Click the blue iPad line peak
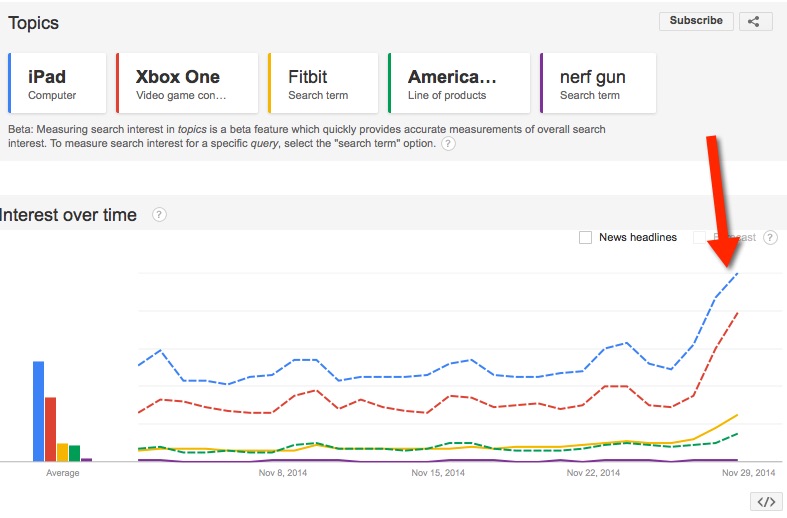The height and width of the screenshot is (518, 787). coord(737,274)
